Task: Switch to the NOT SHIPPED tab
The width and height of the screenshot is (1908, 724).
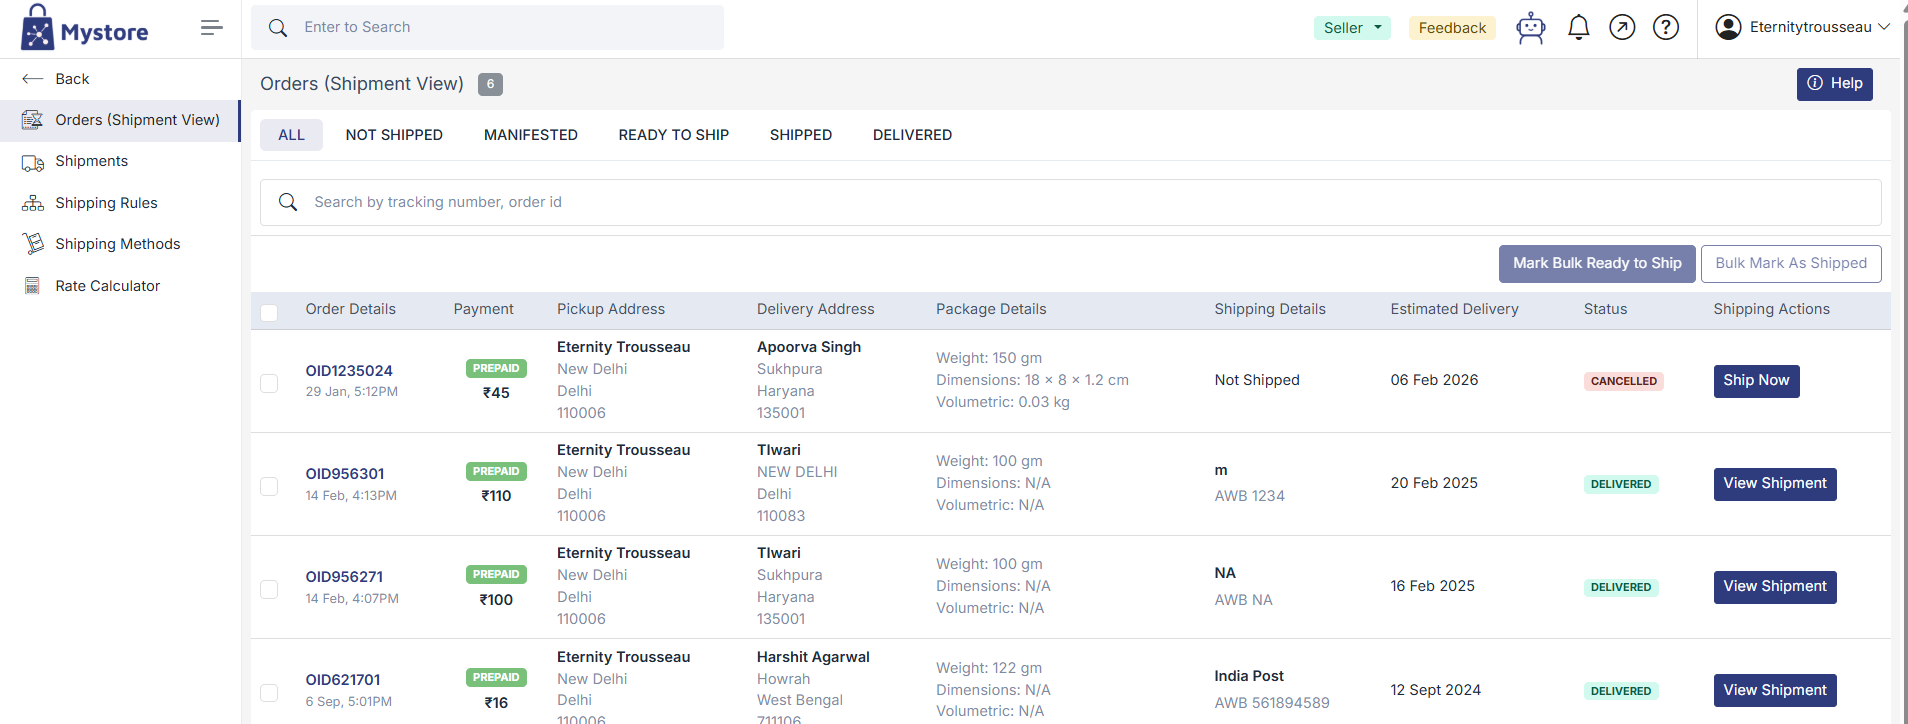Action: (x=394, y=135)
